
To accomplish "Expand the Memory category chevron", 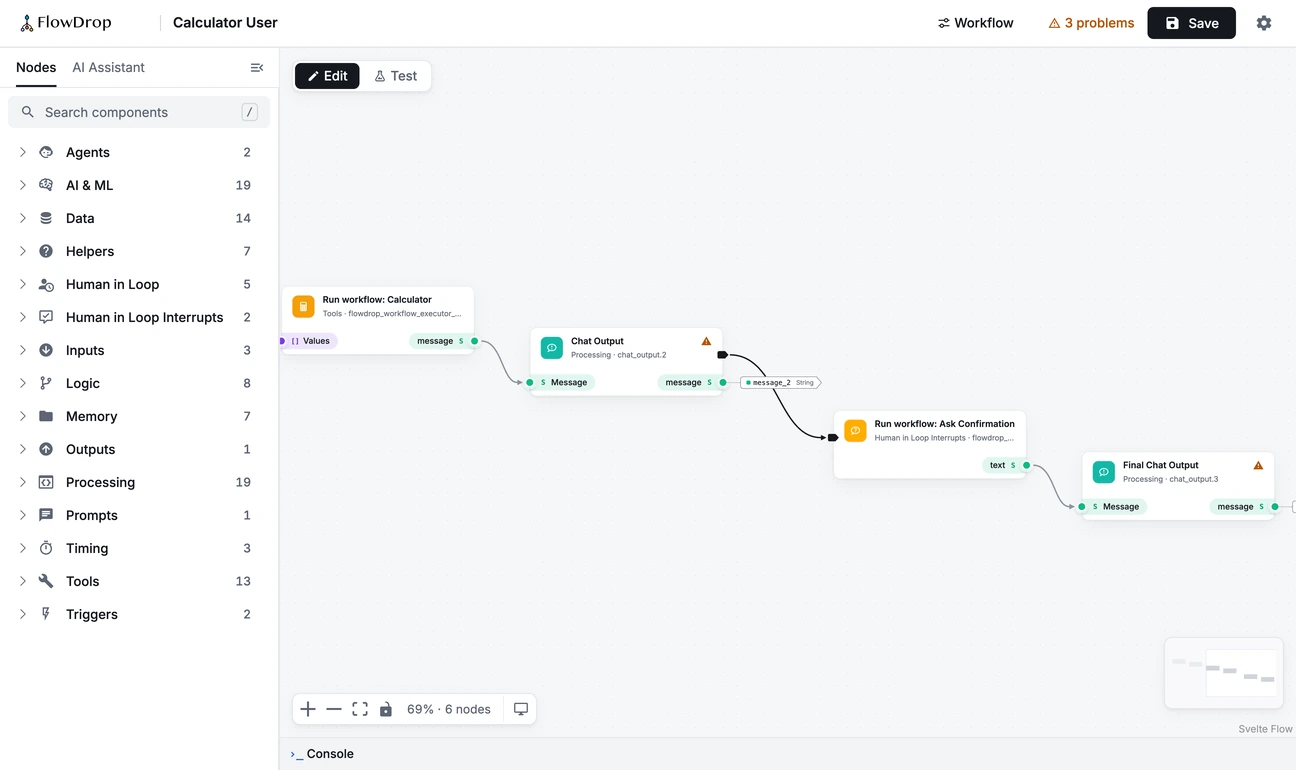I will point(23,416).
